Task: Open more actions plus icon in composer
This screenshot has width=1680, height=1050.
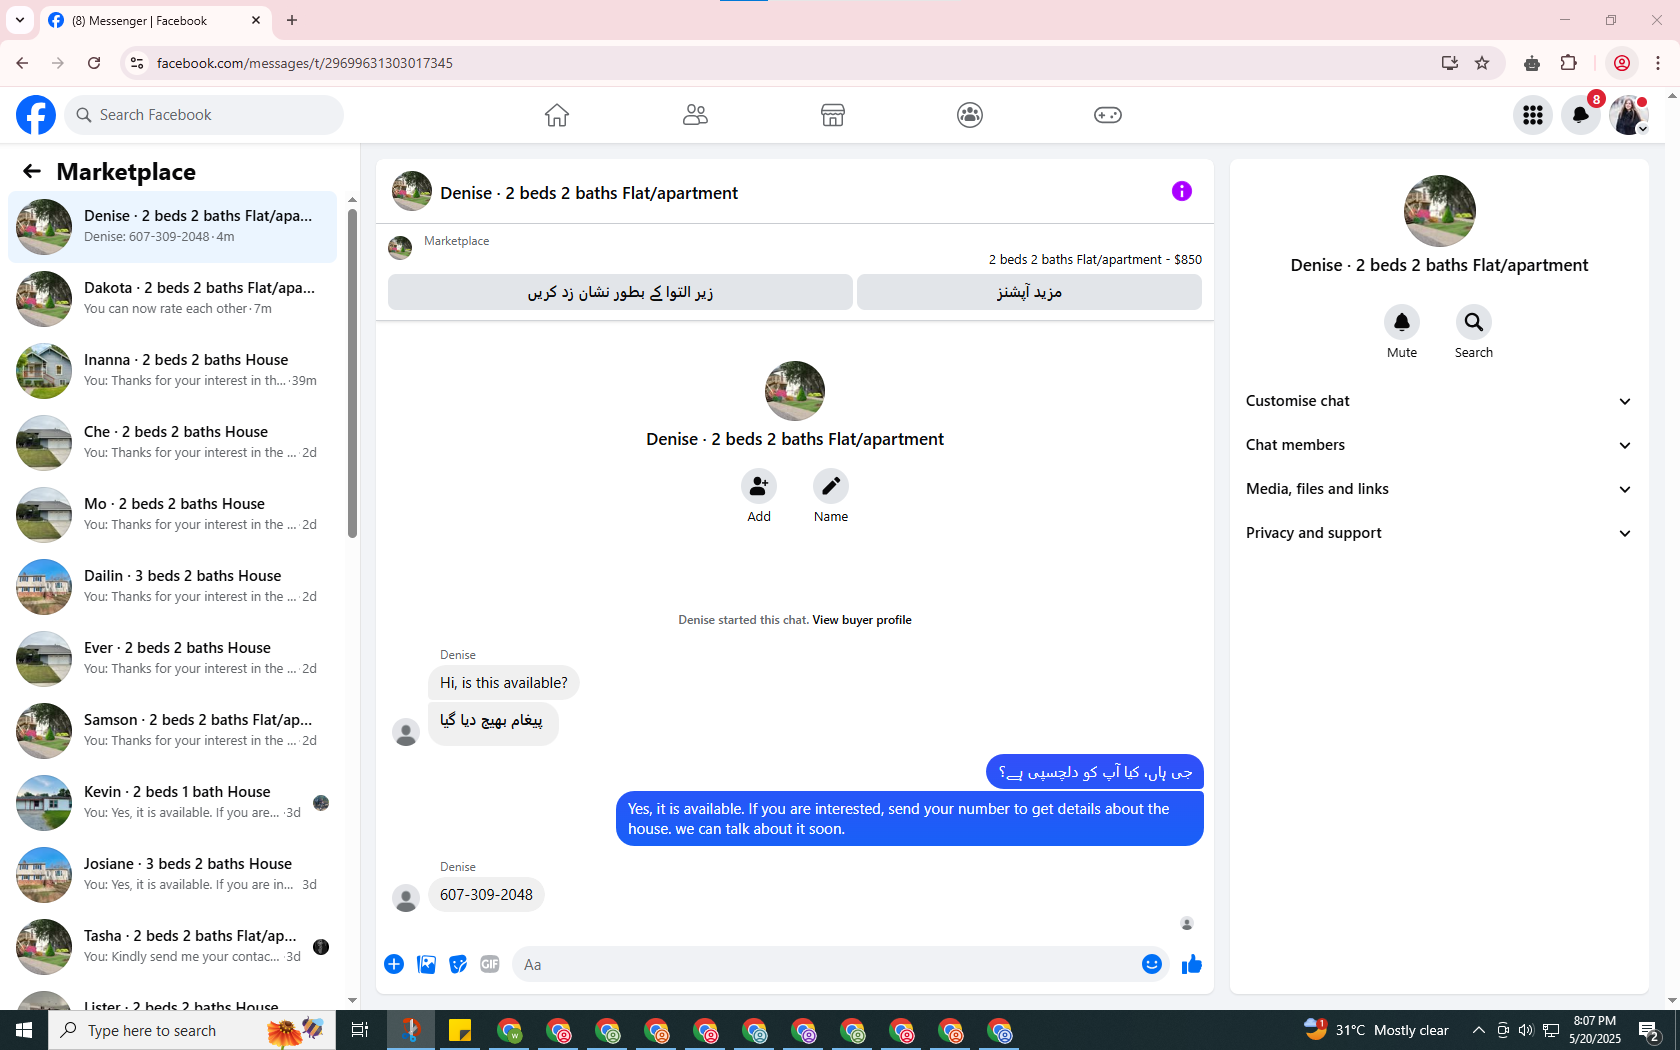Action: pos(394,964)
